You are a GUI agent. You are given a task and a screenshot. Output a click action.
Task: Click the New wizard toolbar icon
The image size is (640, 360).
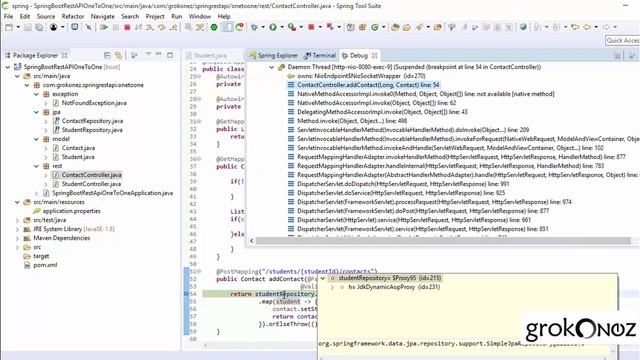pos(9,27)
